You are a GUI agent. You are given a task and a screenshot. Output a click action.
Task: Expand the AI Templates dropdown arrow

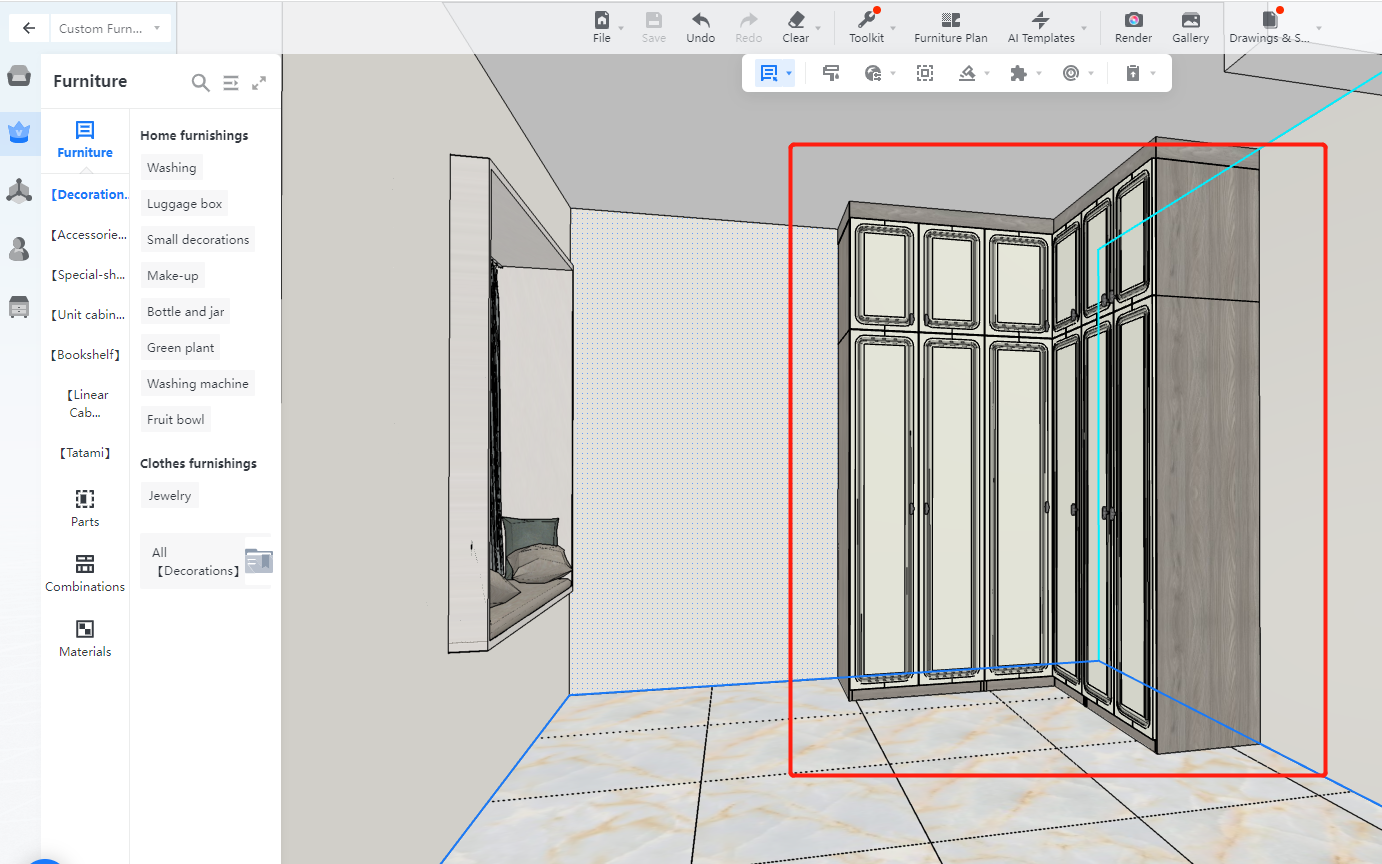(x=1084, y=28)
